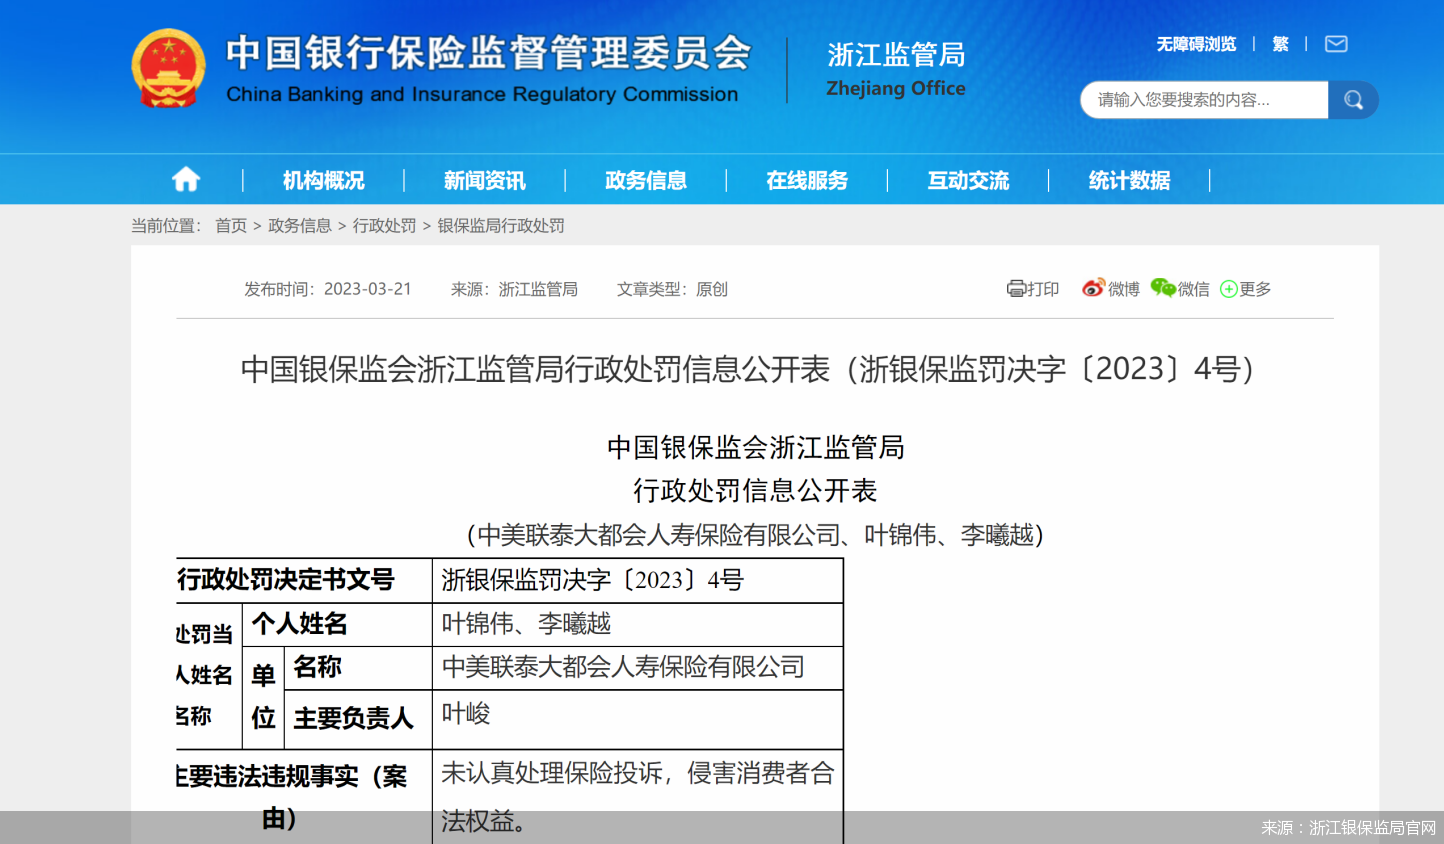Open the email envelope icon
The height and width of the screenshot is (844, 1444).
[x=1336, y=44]
